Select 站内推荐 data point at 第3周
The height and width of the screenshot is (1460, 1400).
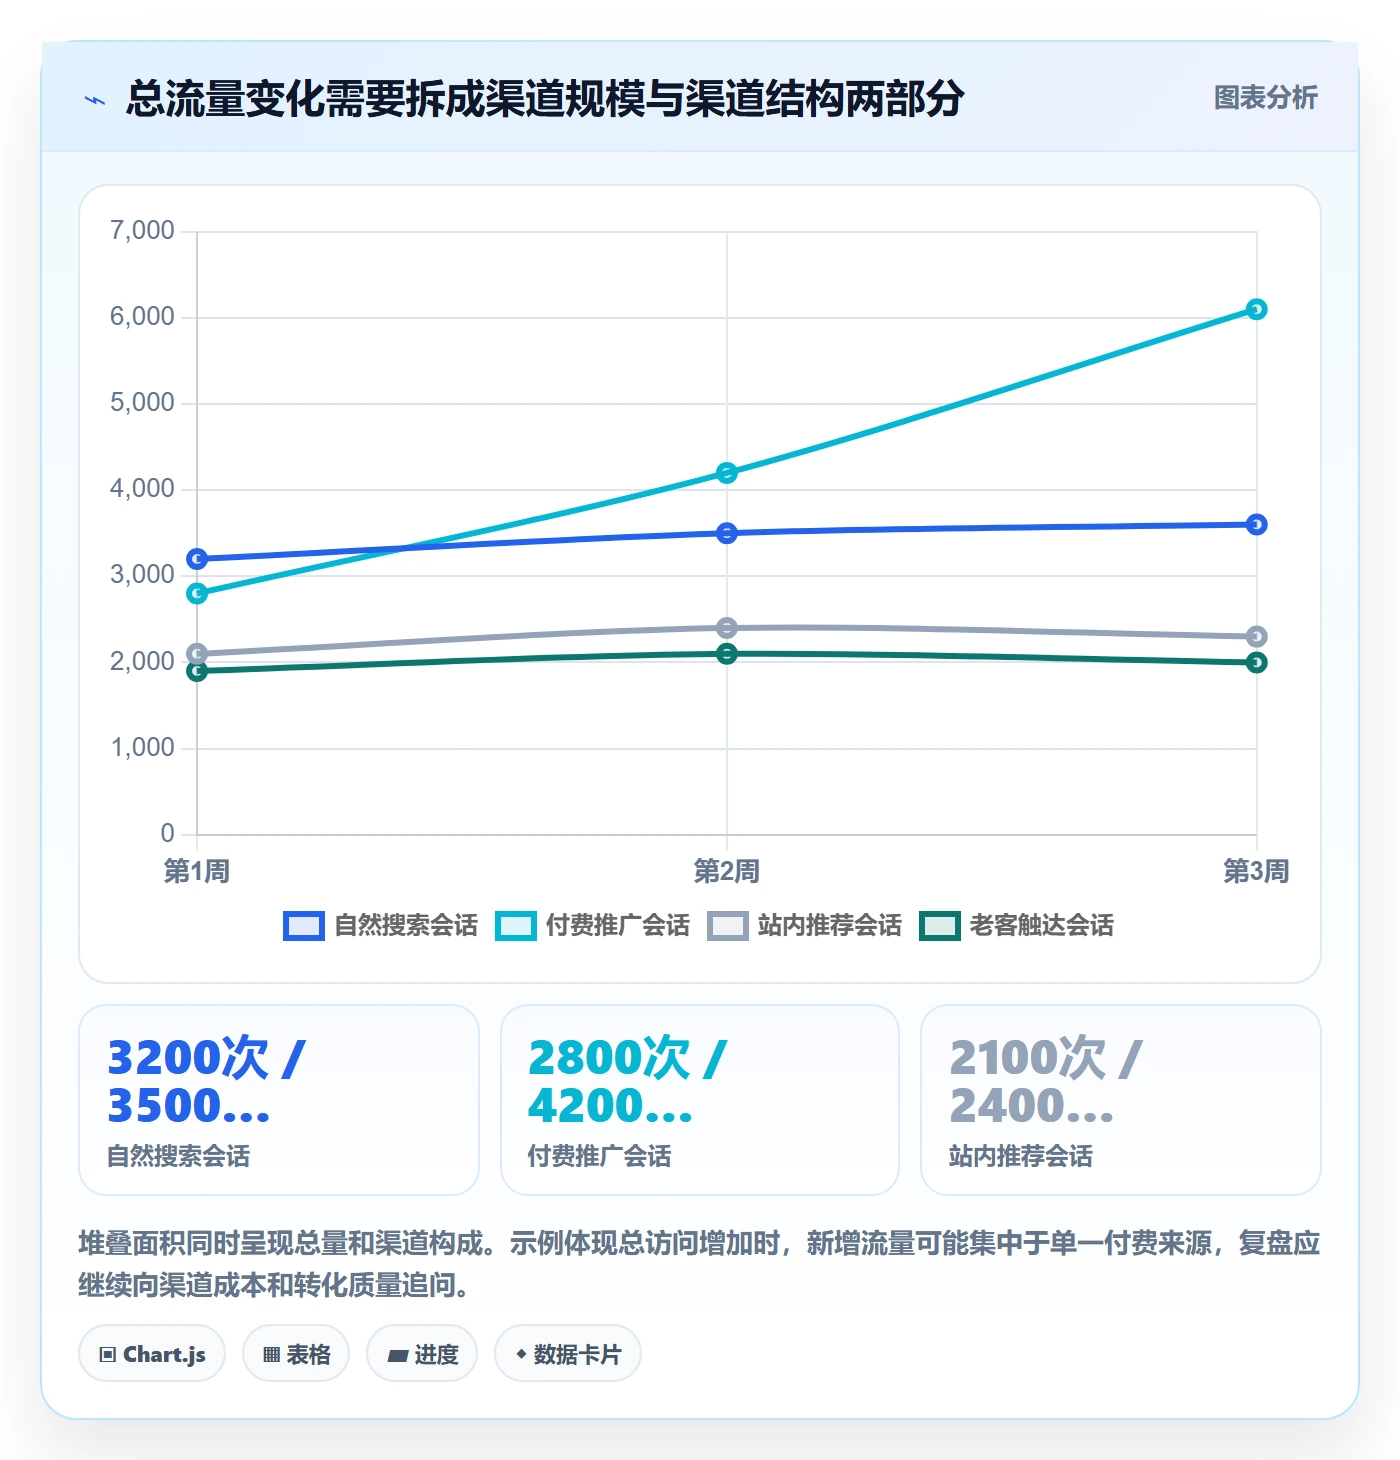[x=1257, y=636]
